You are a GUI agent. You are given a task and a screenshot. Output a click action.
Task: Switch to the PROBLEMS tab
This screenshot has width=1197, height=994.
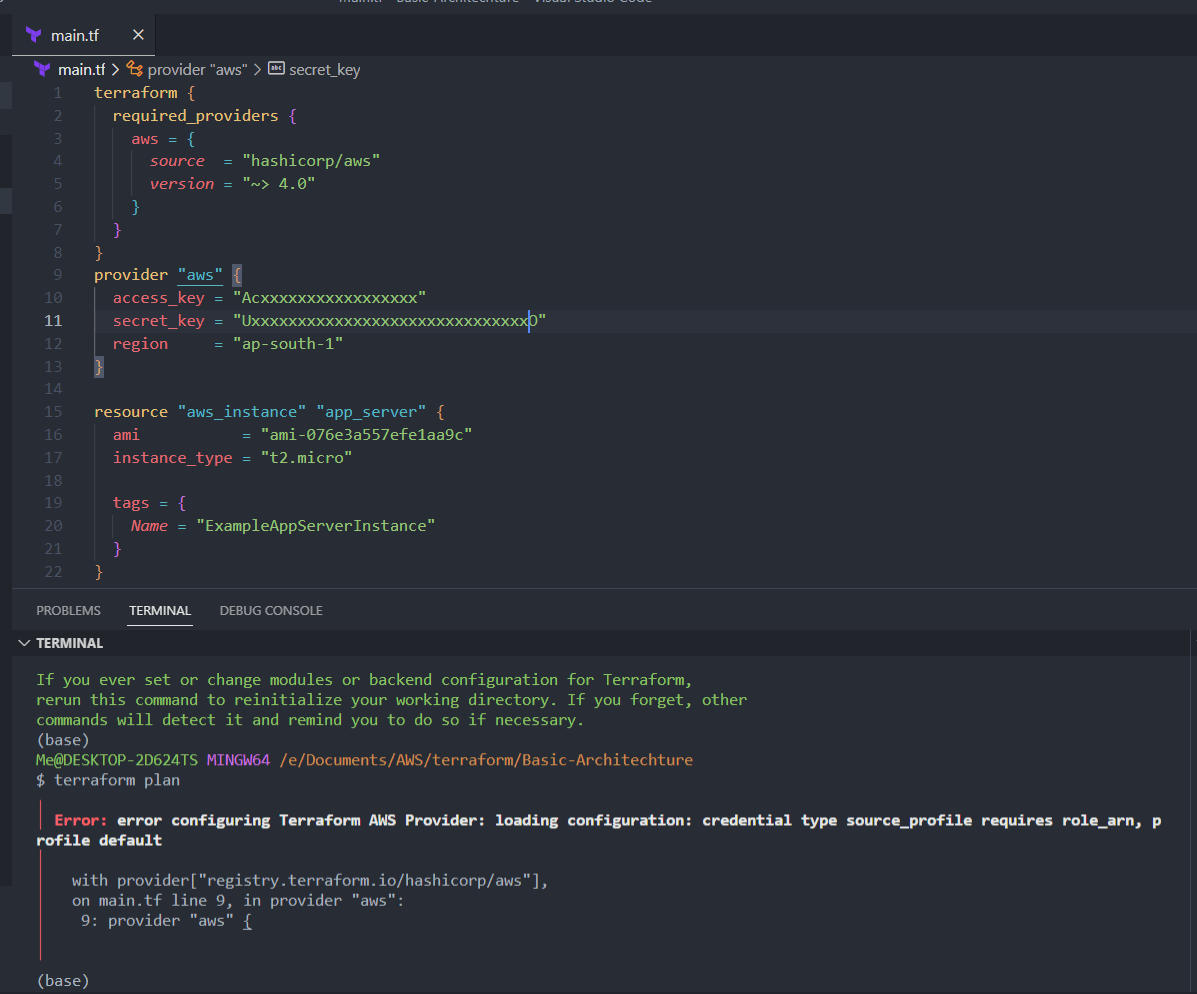point(68,610)
